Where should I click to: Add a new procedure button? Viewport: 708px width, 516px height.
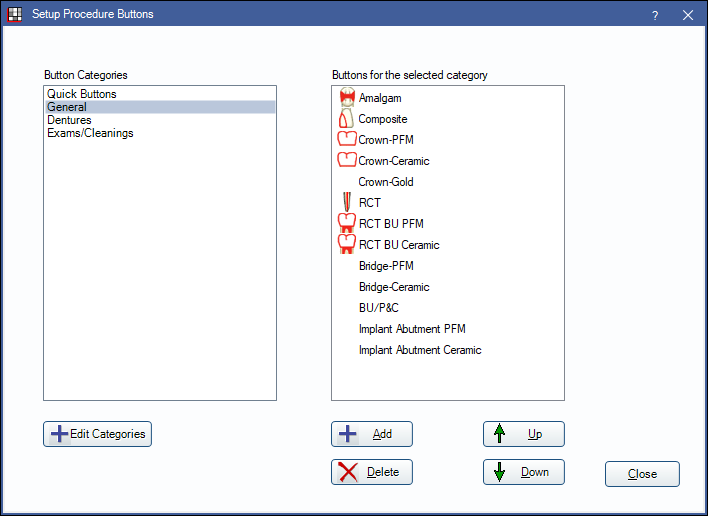pyautogui.click(x=372, y=434)
